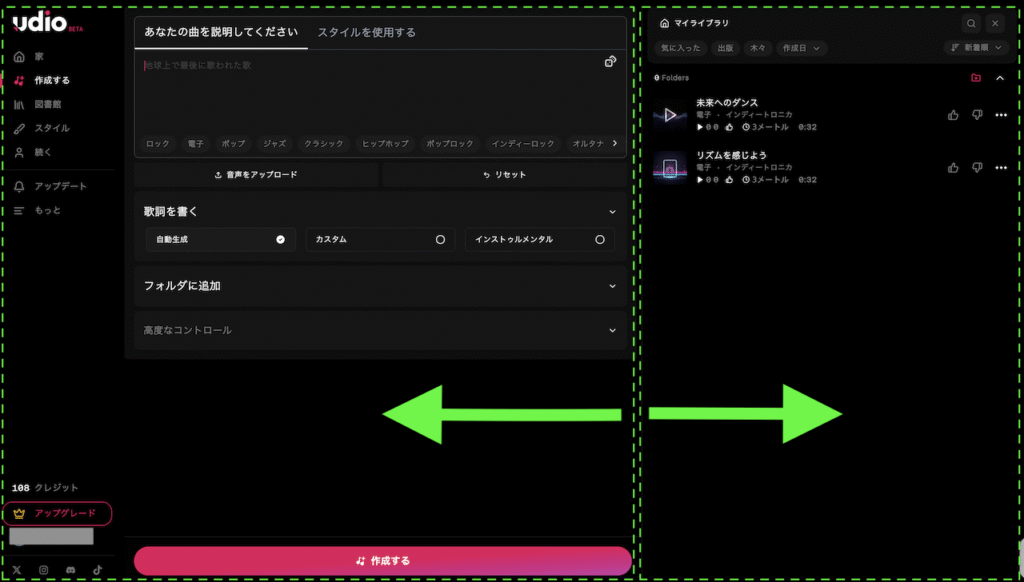1024x582 pixels.
Task: Open 図書館 in the left sidebar
Action: (47, 104)
